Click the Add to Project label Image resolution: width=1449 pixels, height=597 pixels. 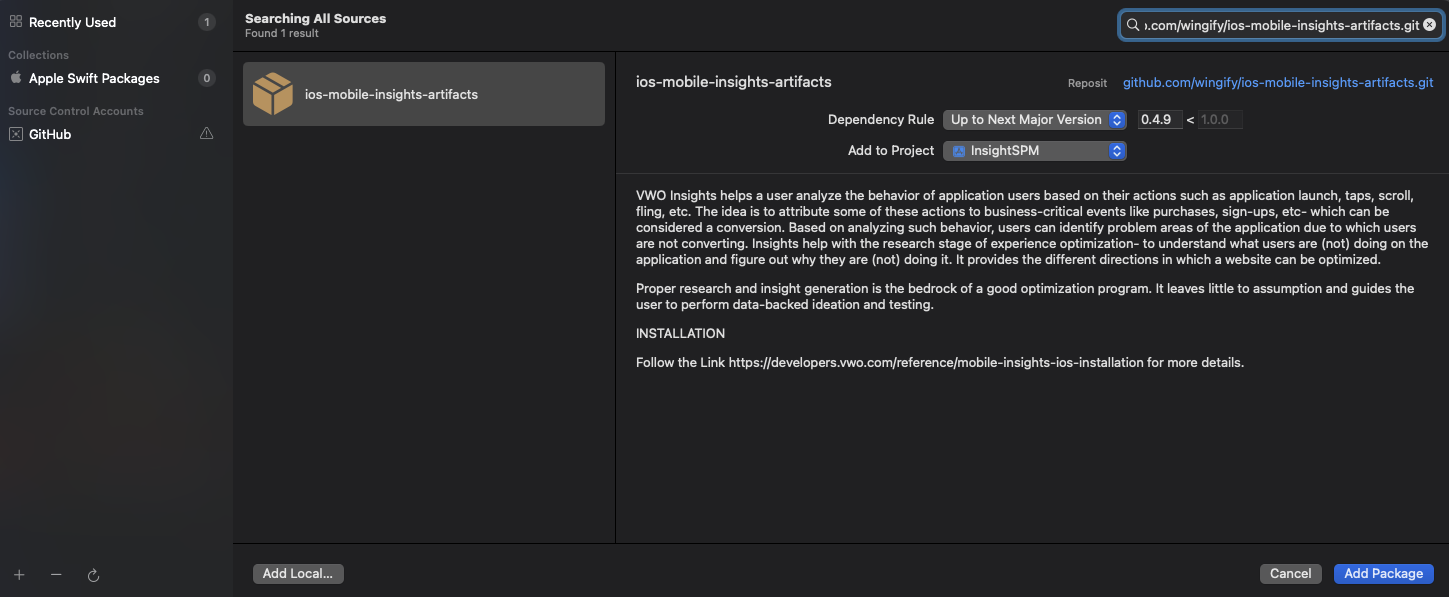891,151
